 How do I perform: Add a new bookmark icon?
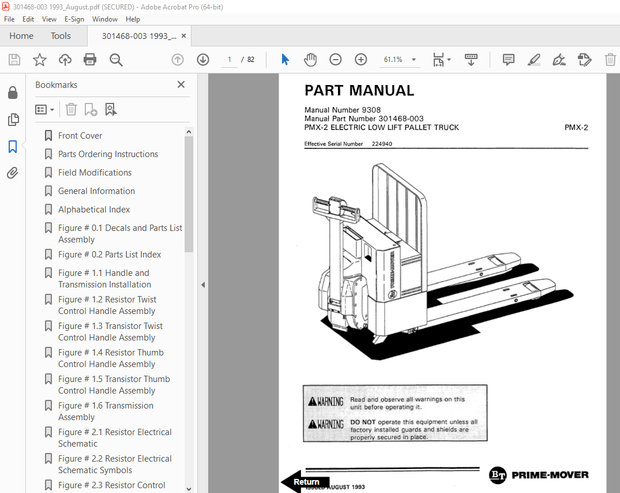coord(91,109)
